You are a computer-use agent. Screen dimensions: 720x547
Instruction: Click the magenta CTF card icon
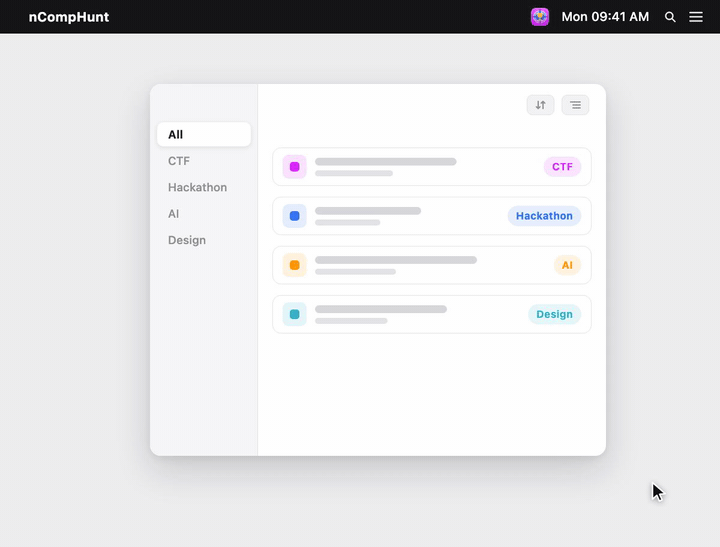coord(294,167)
